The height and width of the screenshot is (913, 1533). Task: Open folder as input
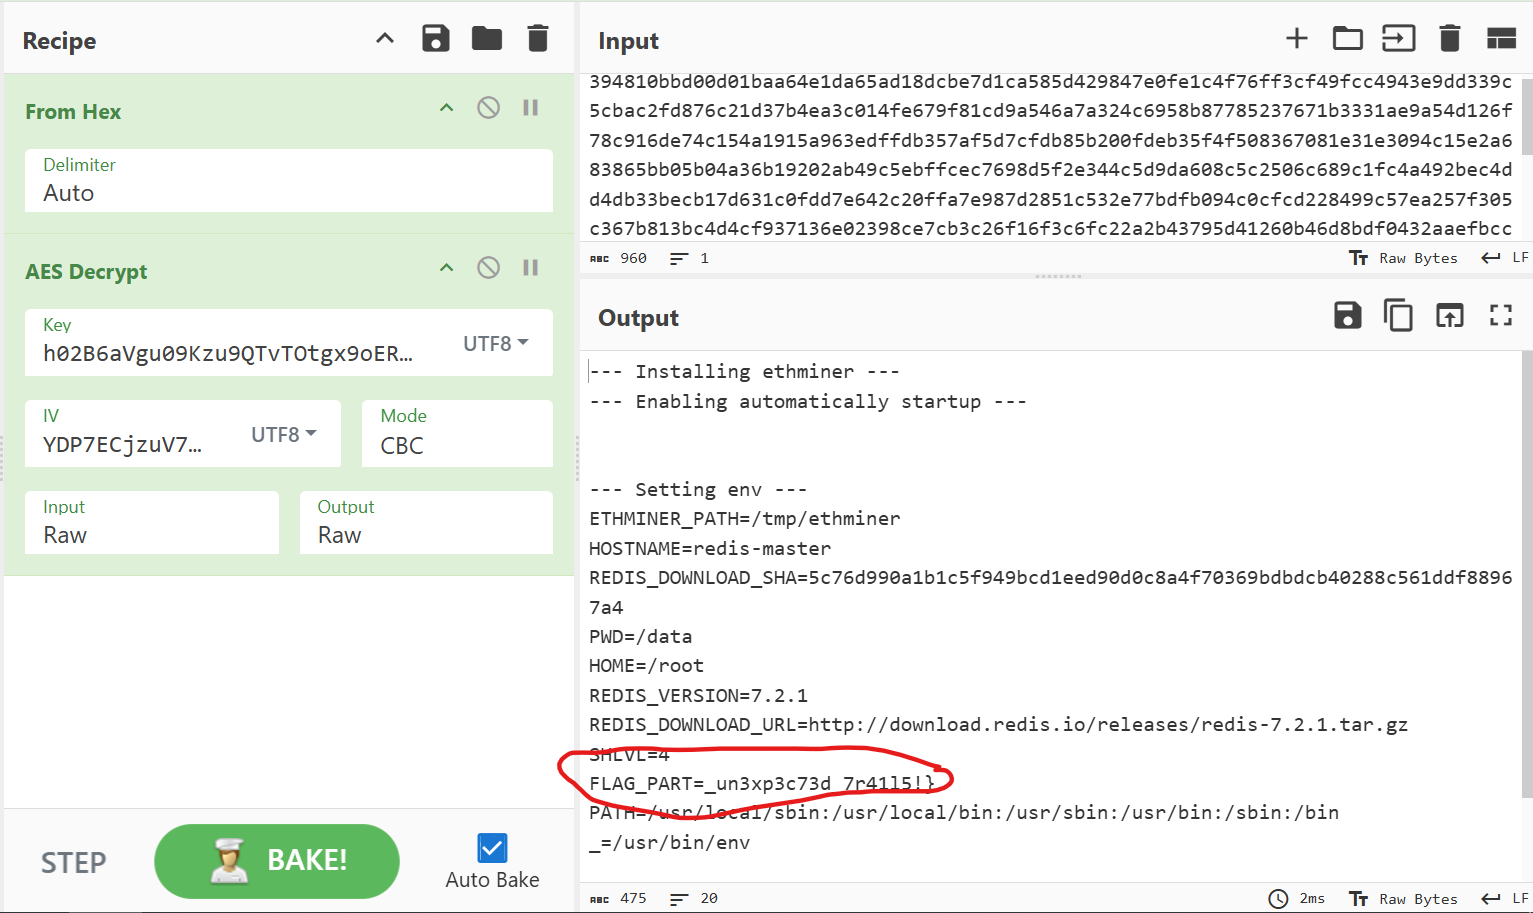1348,39
